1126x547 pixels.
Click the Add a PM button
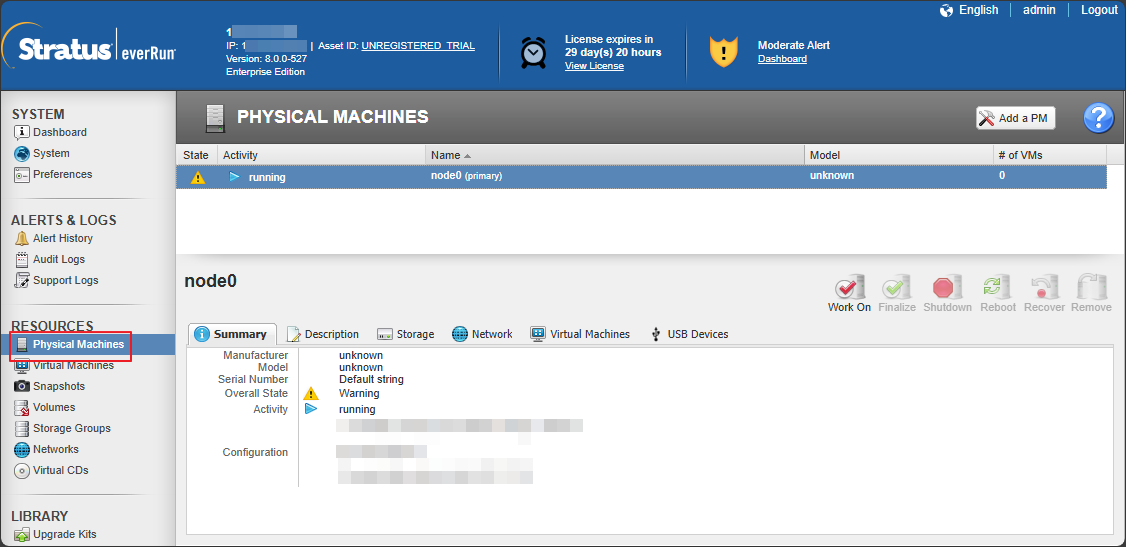[1015, 118]
